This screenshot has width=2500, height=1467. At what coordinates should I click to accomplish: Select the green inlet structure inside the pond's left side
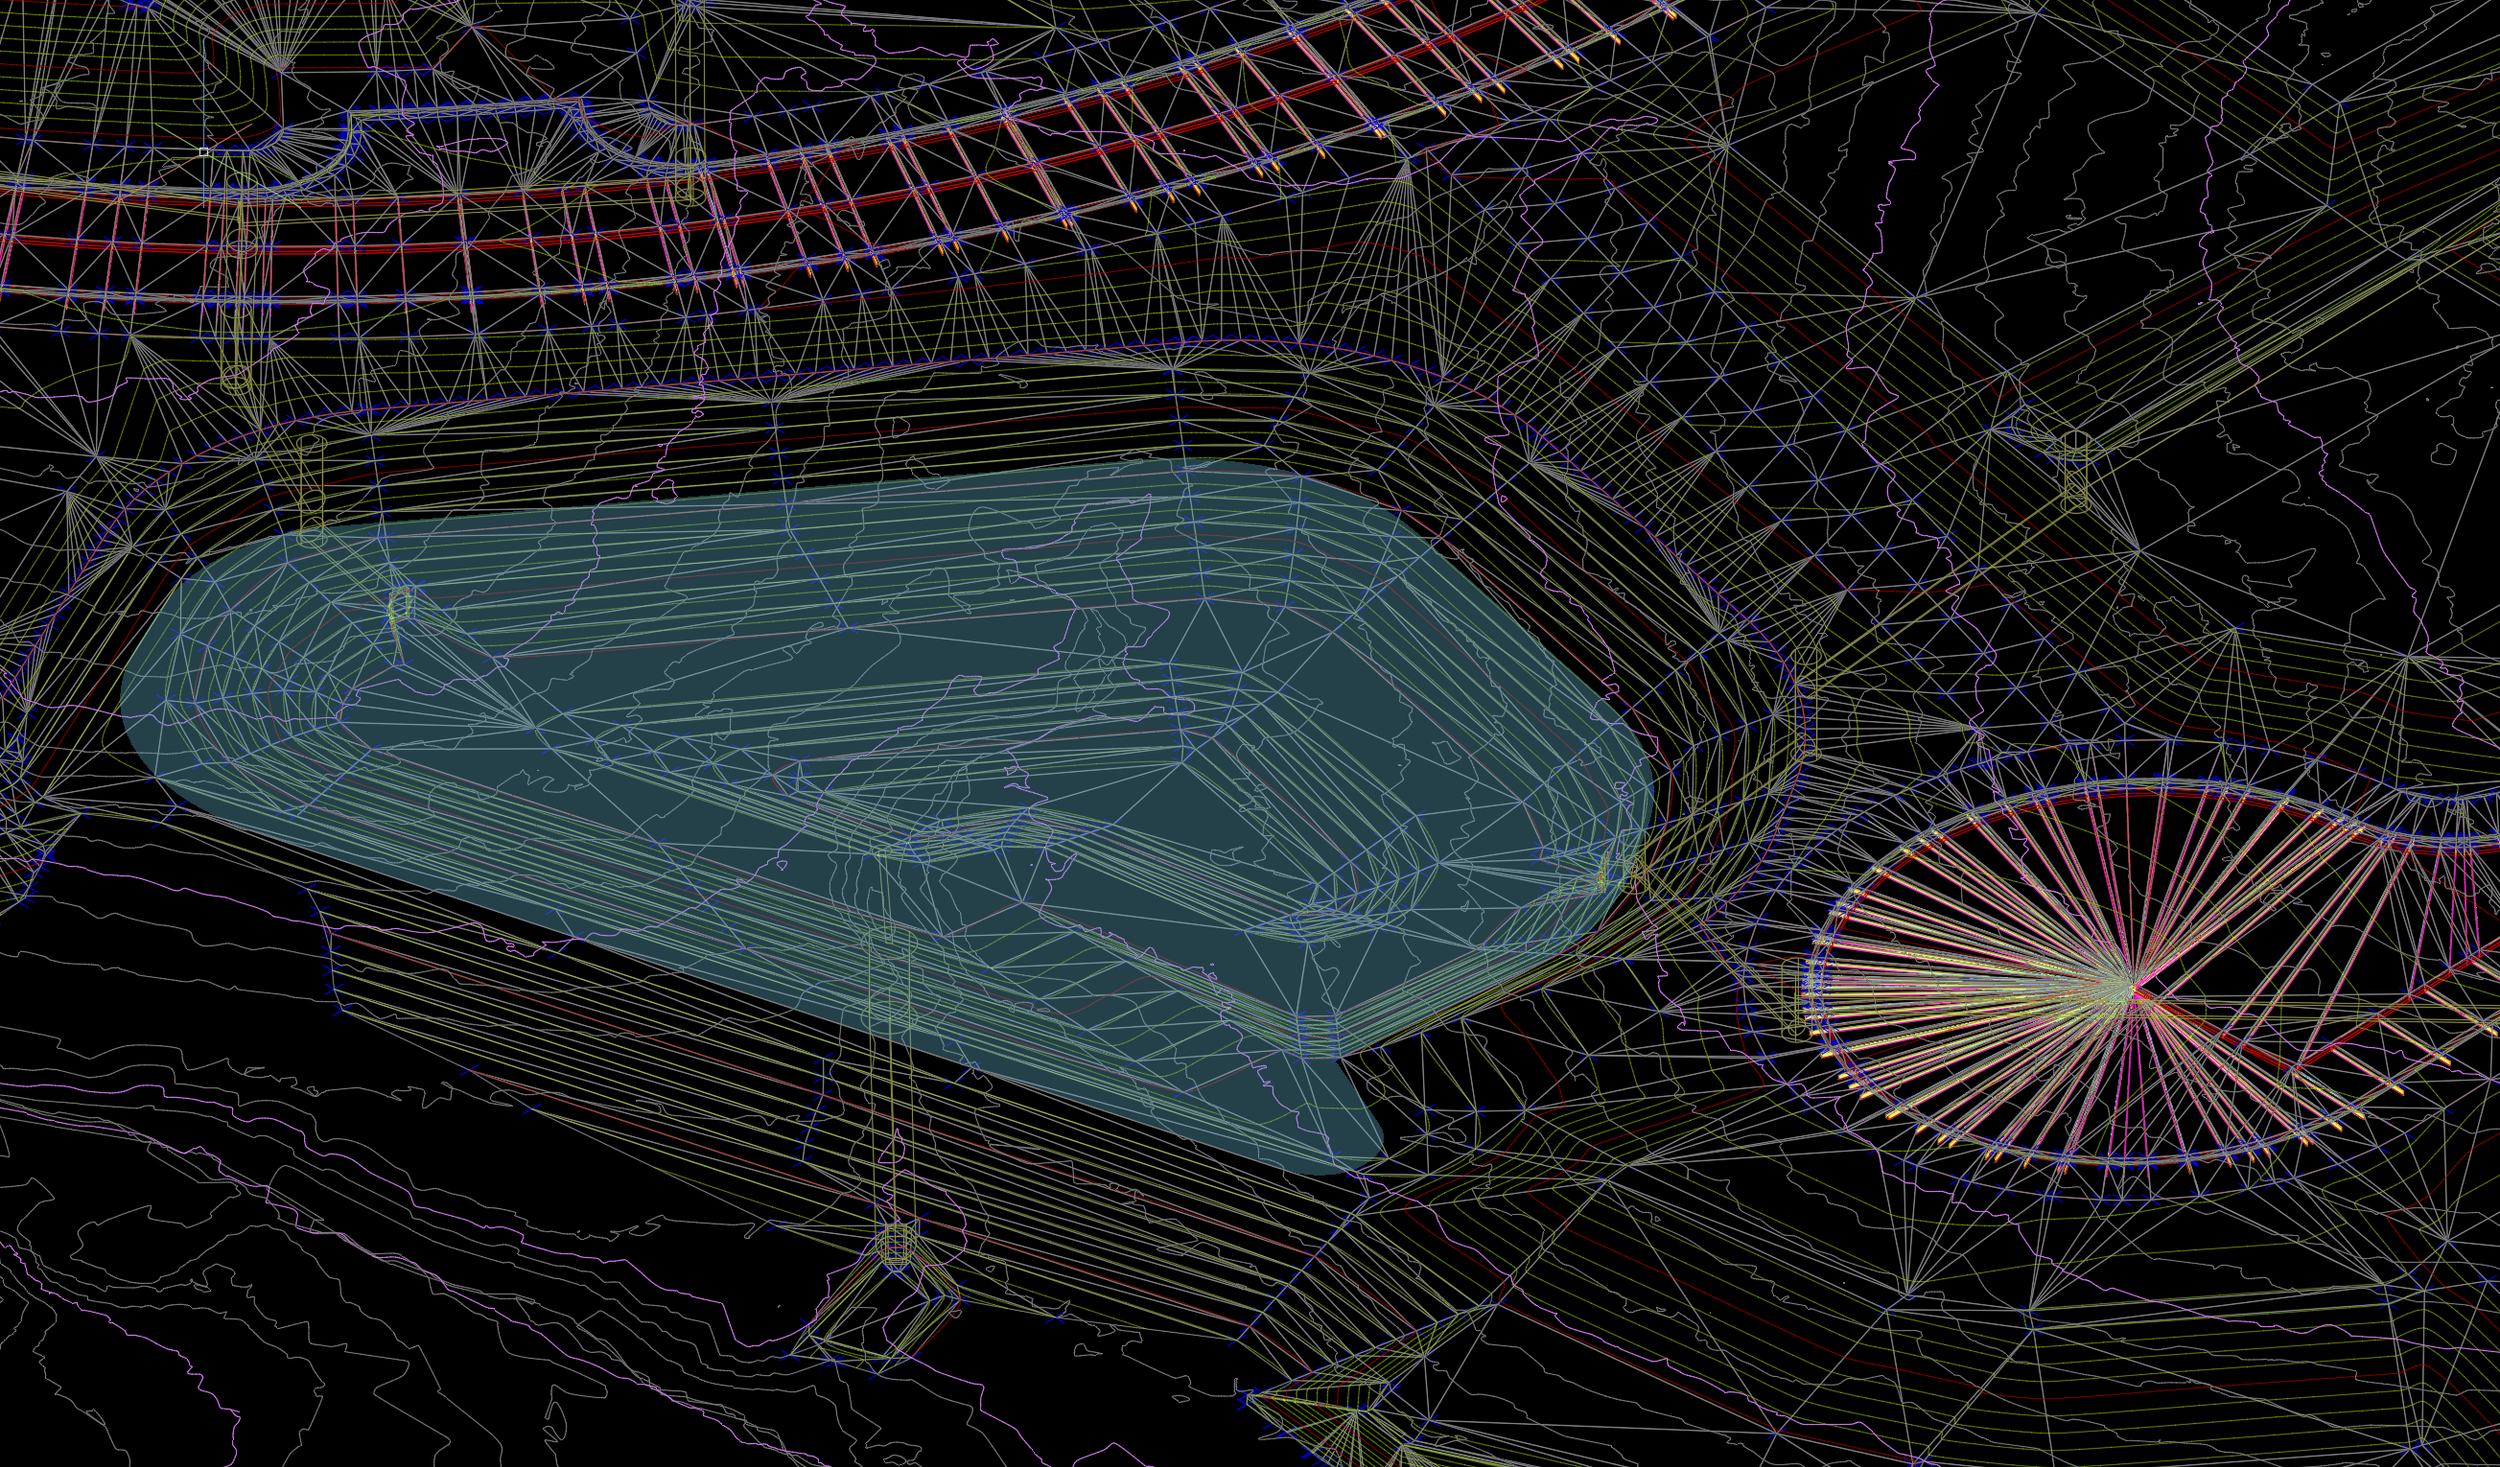tap(400, 604)
